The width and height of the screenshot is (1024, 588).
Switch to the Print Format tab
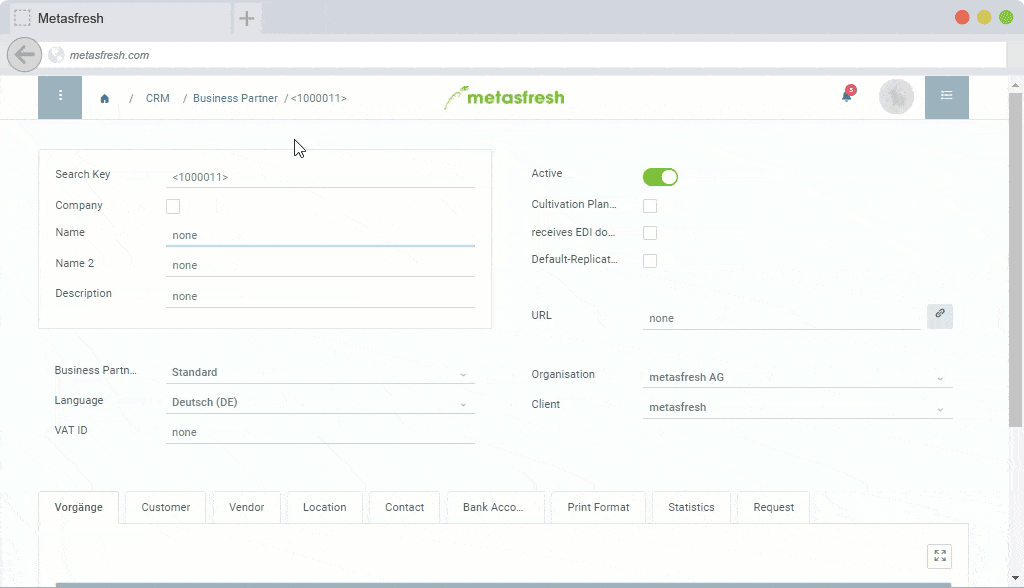pos(598,508)
